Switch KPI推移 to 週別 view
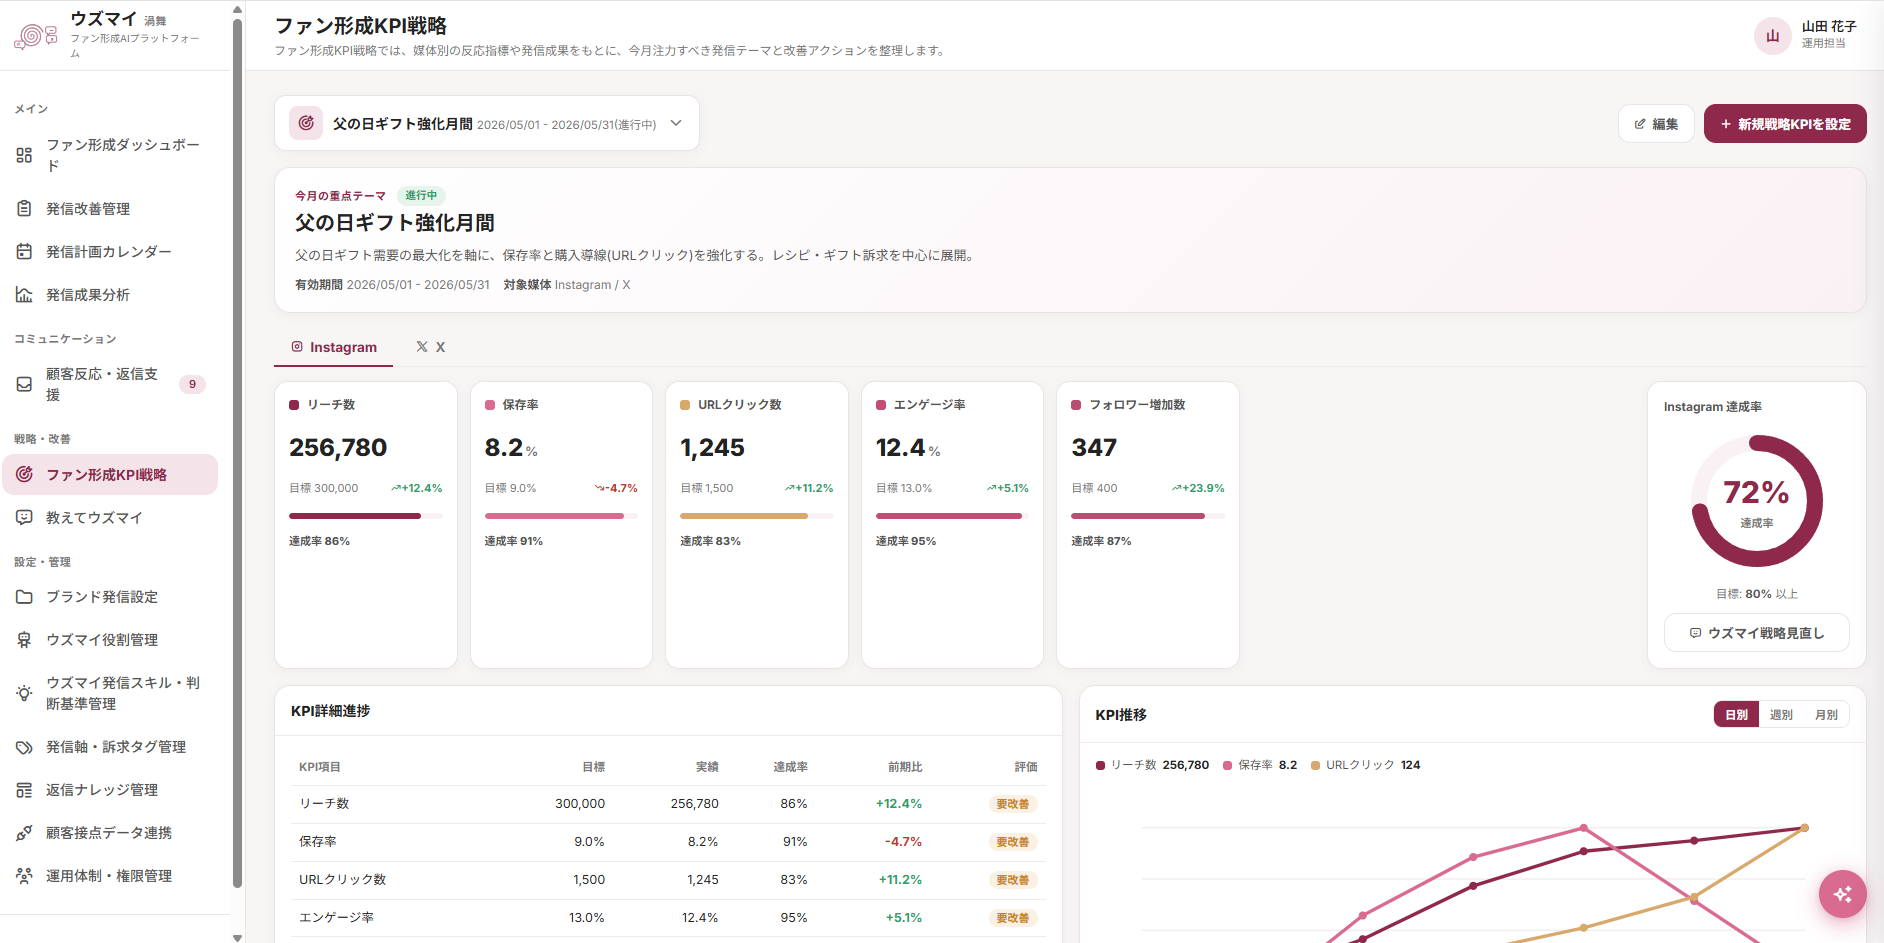The width and height of the screenshot is (1884, 943). pos(1781,715)
